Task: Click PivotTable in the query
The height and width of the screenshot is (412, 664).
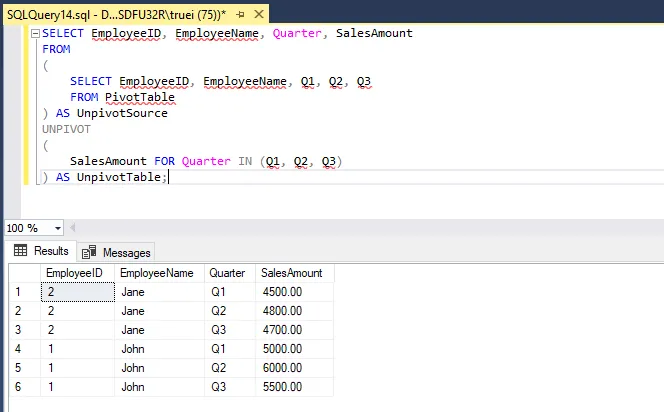Action: tap(140, 97)
